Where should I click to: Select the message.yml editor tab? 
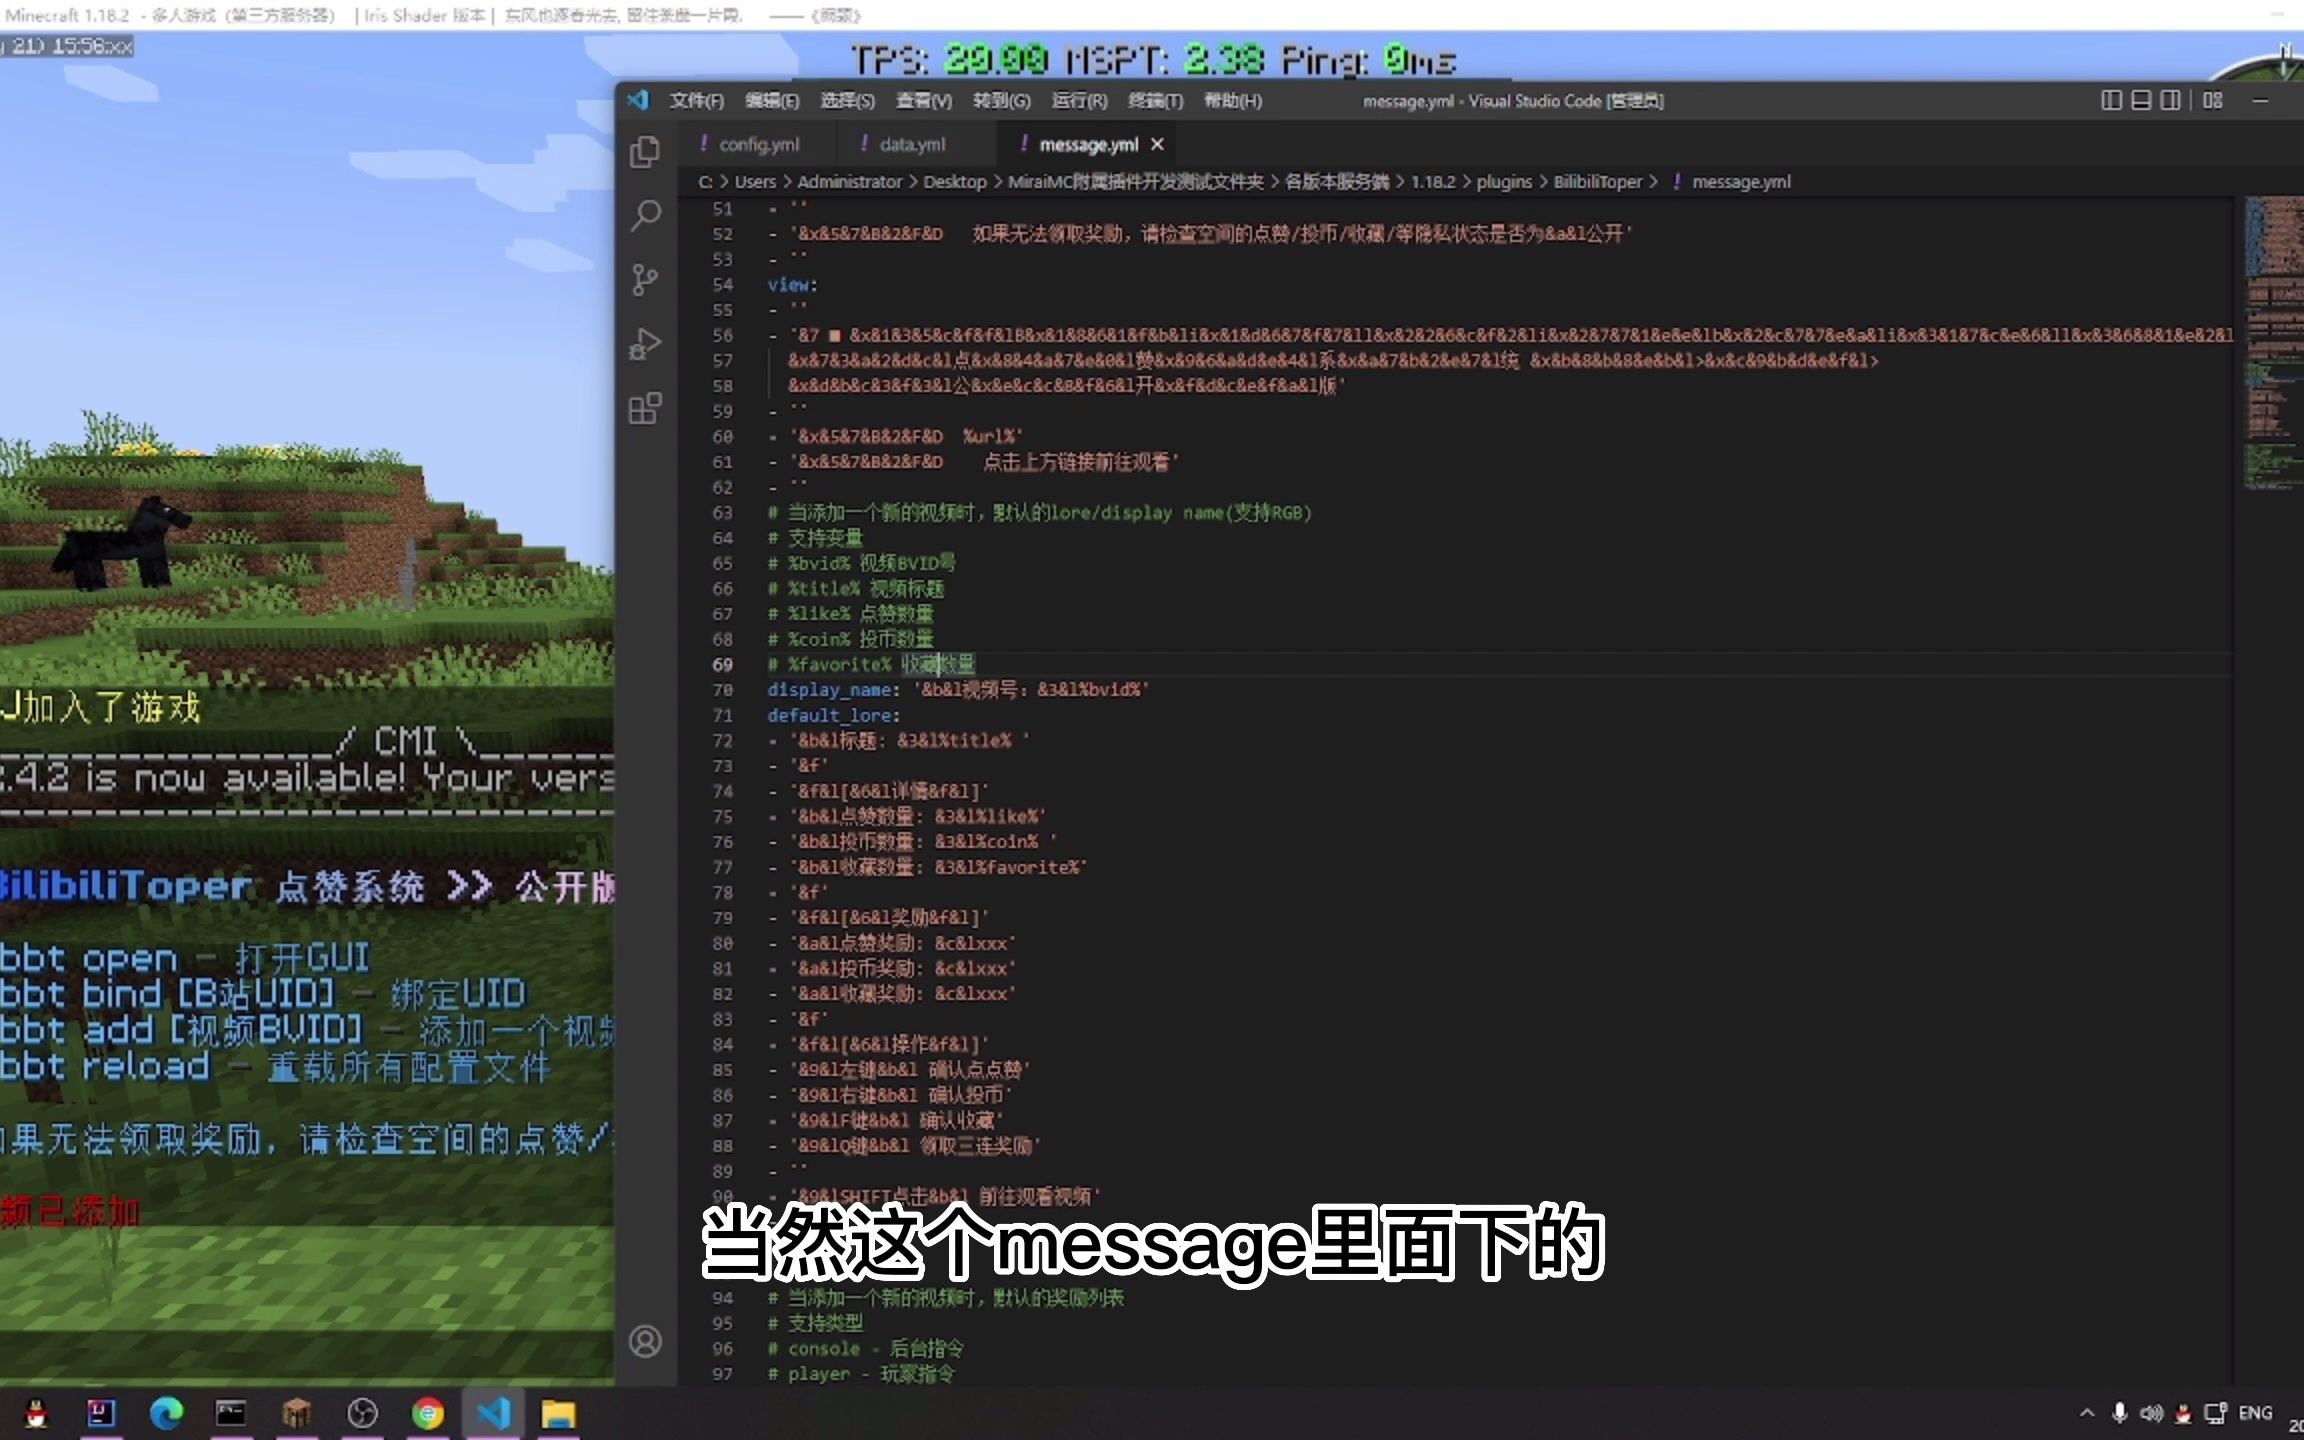1088,145
